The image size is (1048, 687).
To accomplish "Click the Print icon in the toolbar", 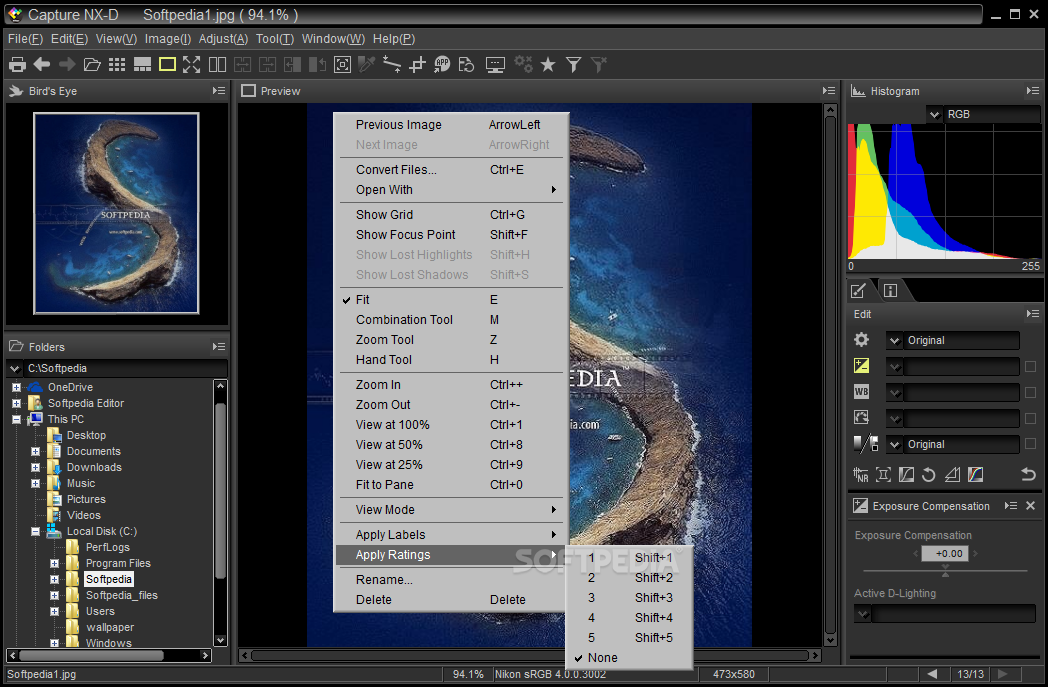I will point(17,64).
